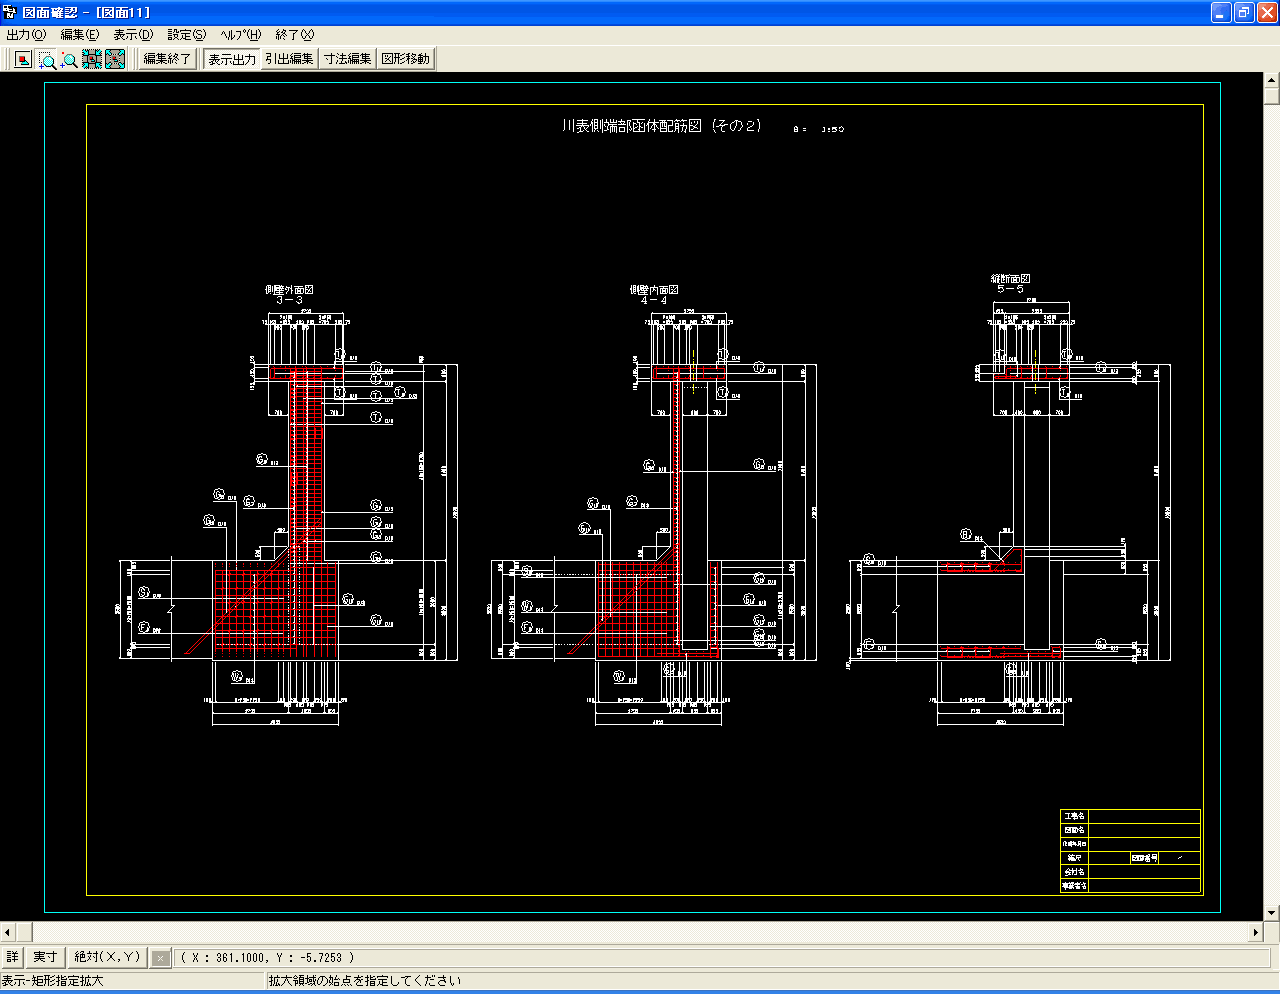This screenshot has width=1280, height=994.
Task: Toggle the 詳 detail button
Action: (12, 957)
